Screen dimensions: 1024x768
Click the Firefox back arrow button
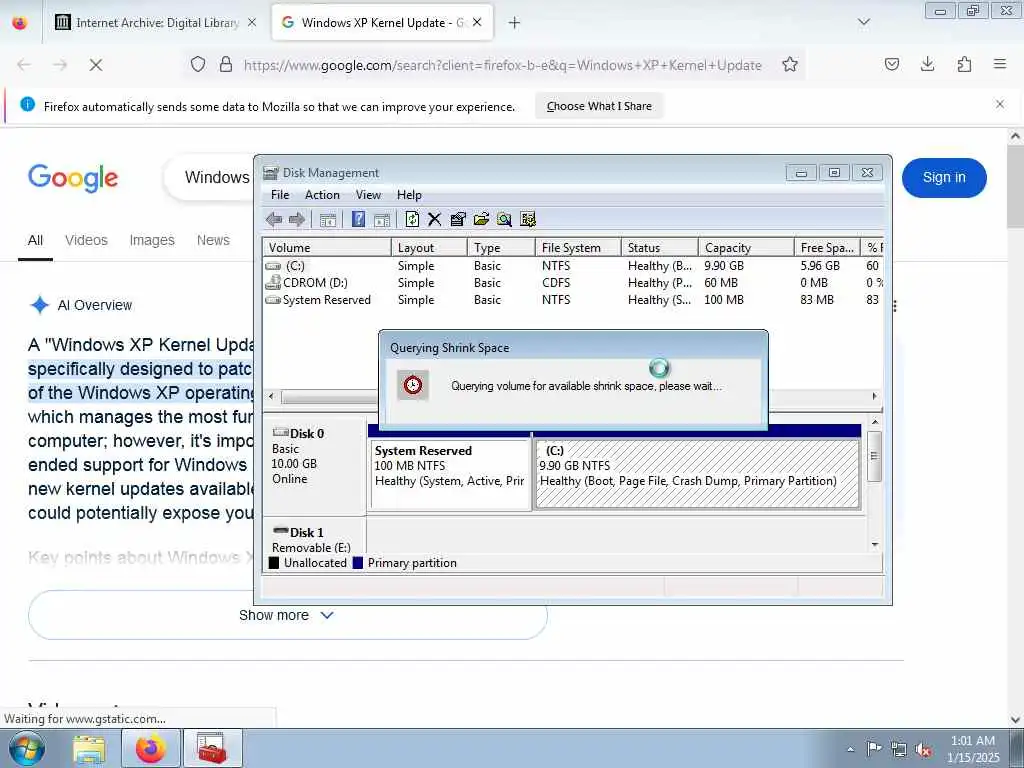(24, 65)
